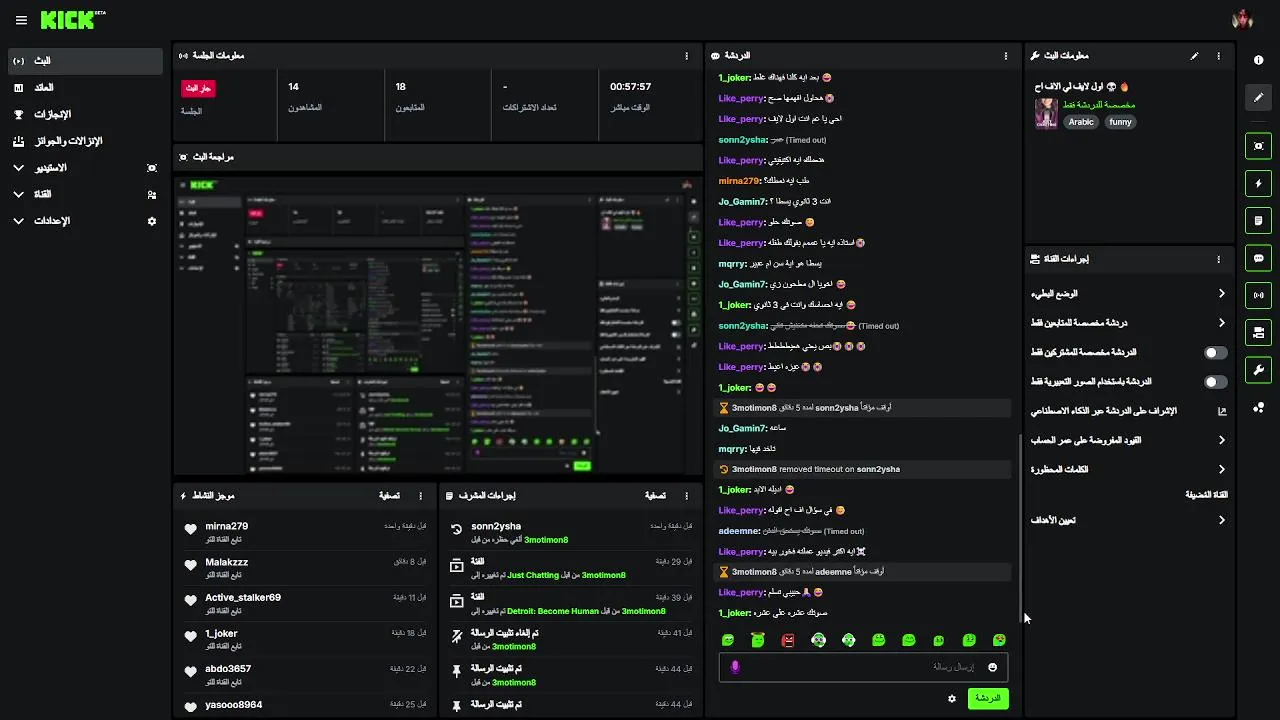The height and width of the screenshot is (720, 1280).
Task: Open moderator actions panel three-dot menu
Action: (686, 496)
